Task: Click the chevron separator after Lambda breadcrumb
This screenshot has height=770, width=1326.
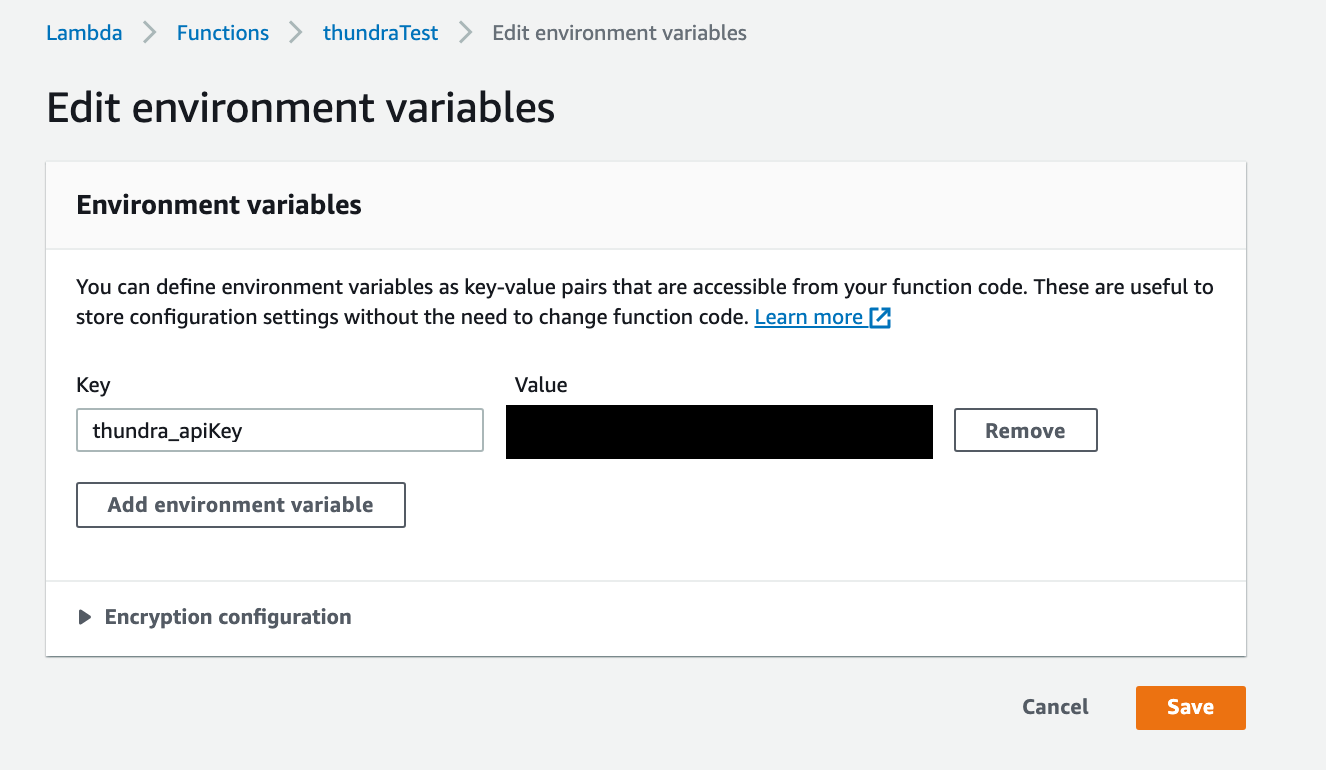Action: [150, 33]
